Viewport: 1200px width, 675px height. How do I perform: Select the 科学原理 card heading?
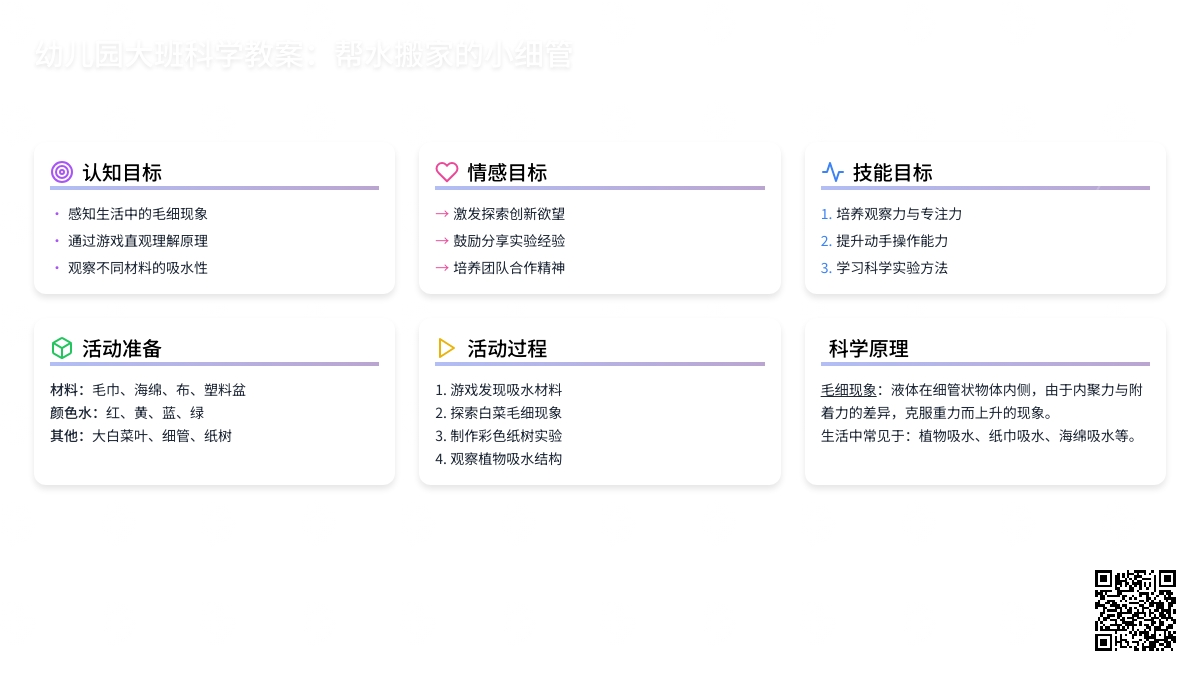(x=868, y=349)
